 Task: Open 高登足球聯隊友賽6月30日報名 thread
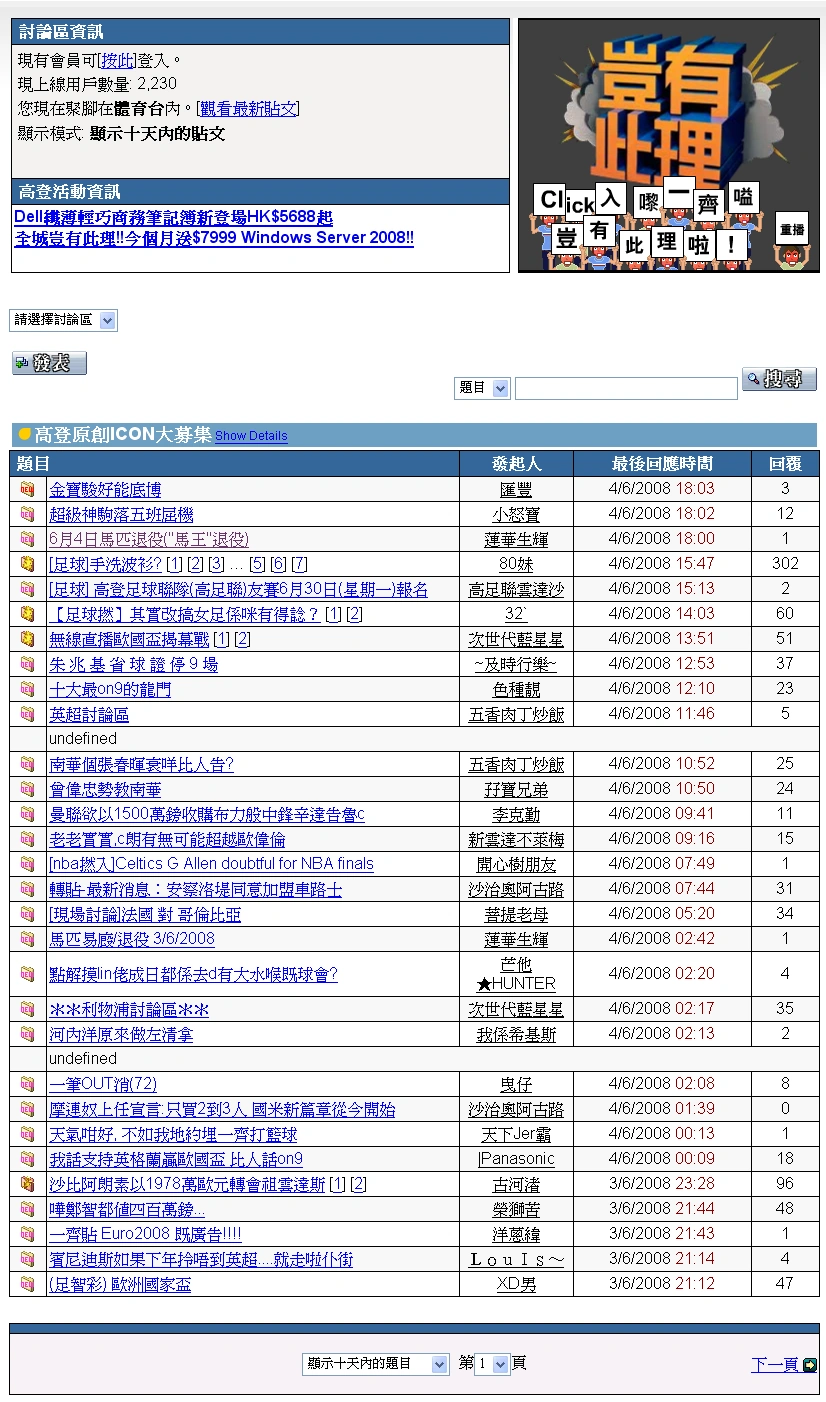tap(238, 590)
